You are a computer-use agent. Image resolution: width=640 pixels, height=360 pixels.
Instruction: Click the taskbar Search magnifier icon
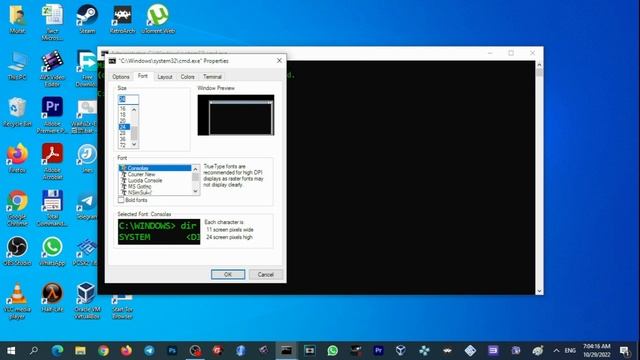34,351
